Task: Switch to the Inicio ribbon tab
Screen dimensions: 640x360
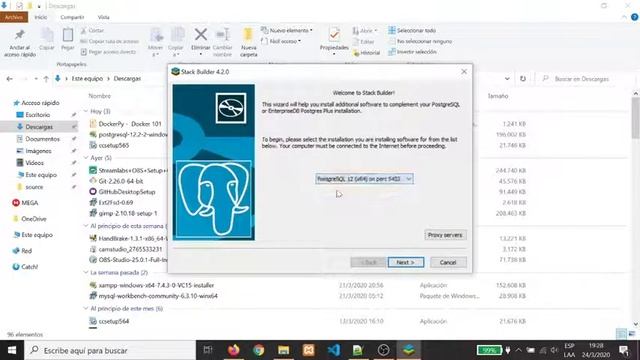Action: click(41, 17)
